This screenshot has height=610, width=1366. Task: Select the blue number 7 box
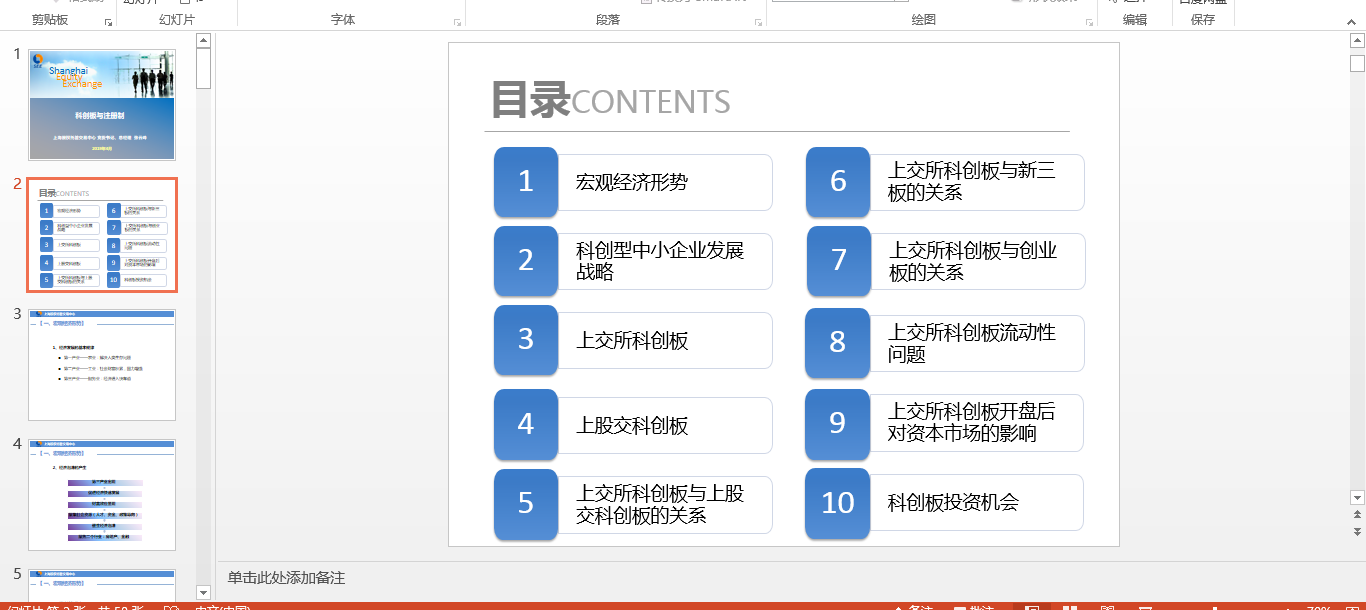tap(839, 261)
